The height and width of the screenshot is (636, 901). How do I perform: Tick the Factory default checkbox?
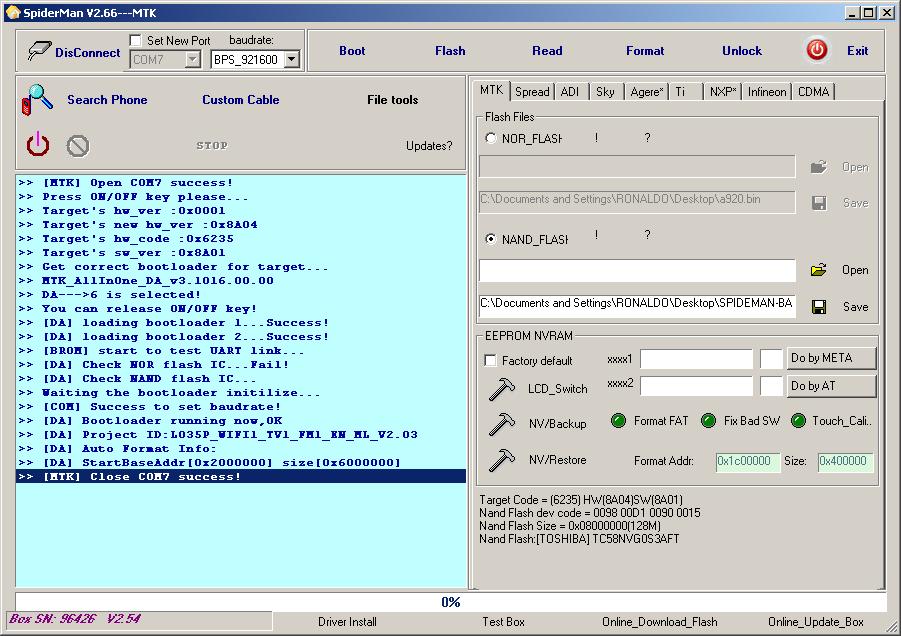(490, 360)
